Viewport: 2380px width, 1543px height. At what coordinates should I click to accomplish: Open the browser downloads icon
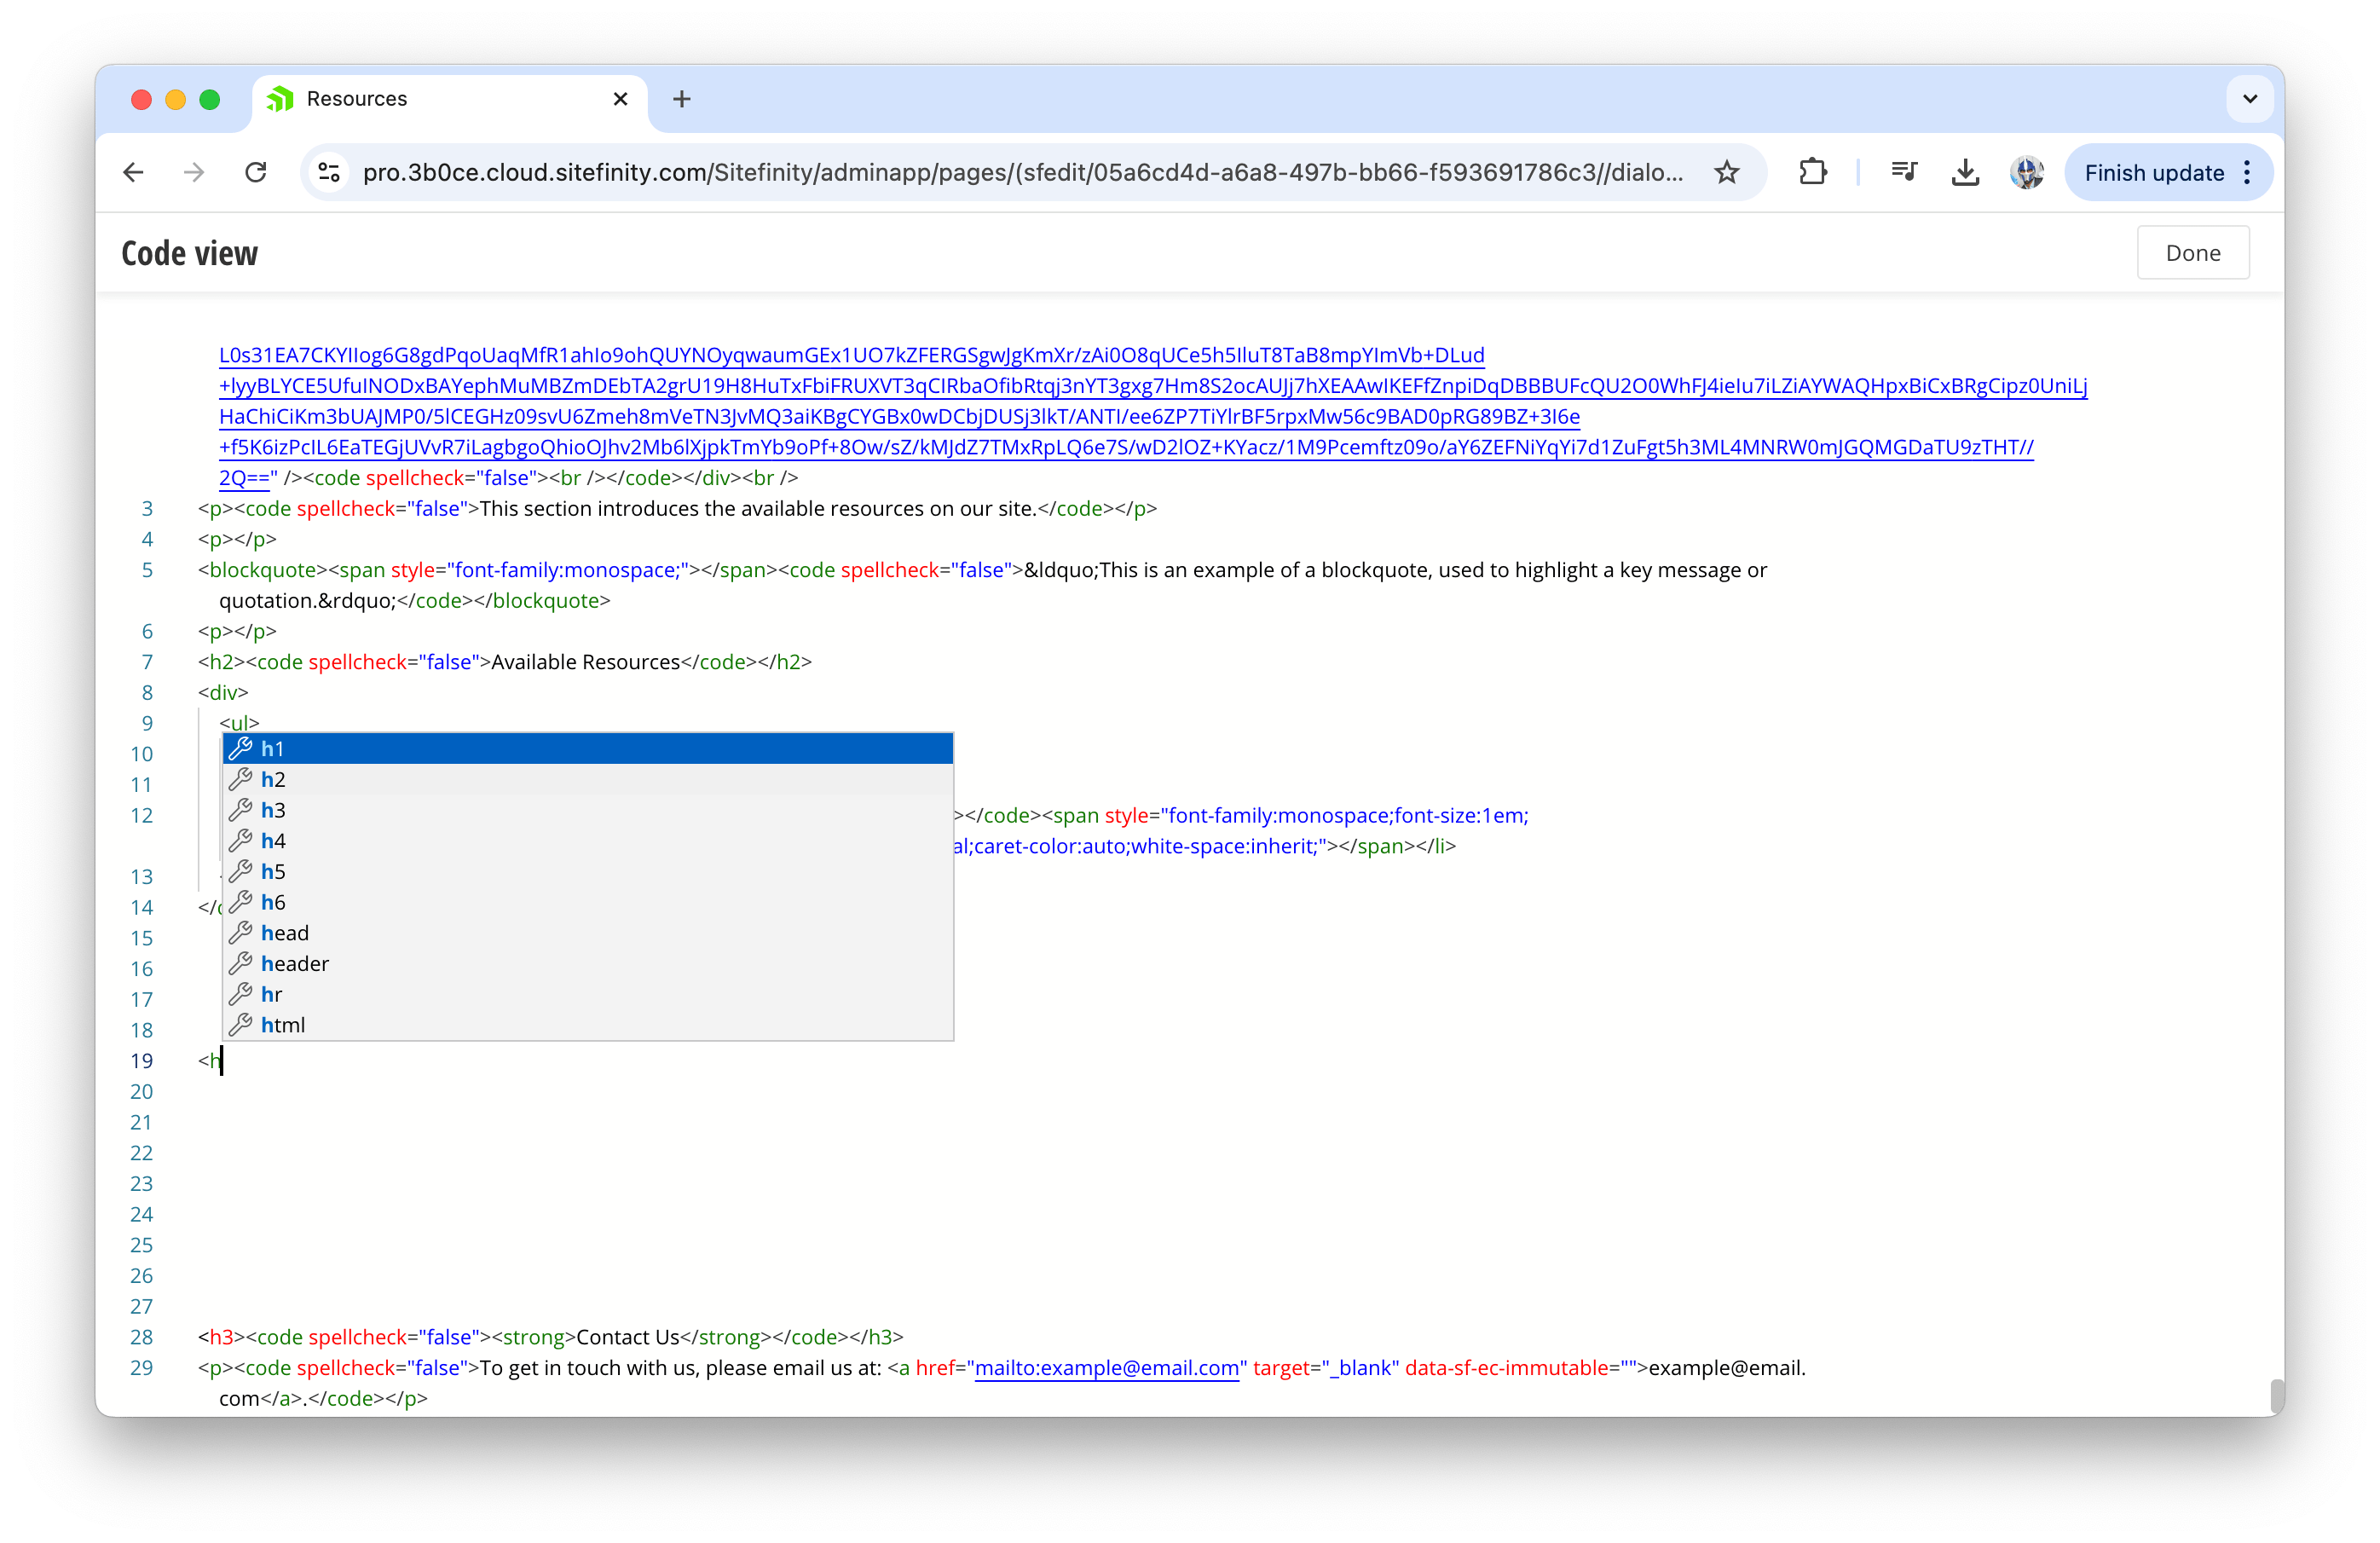1965,172
